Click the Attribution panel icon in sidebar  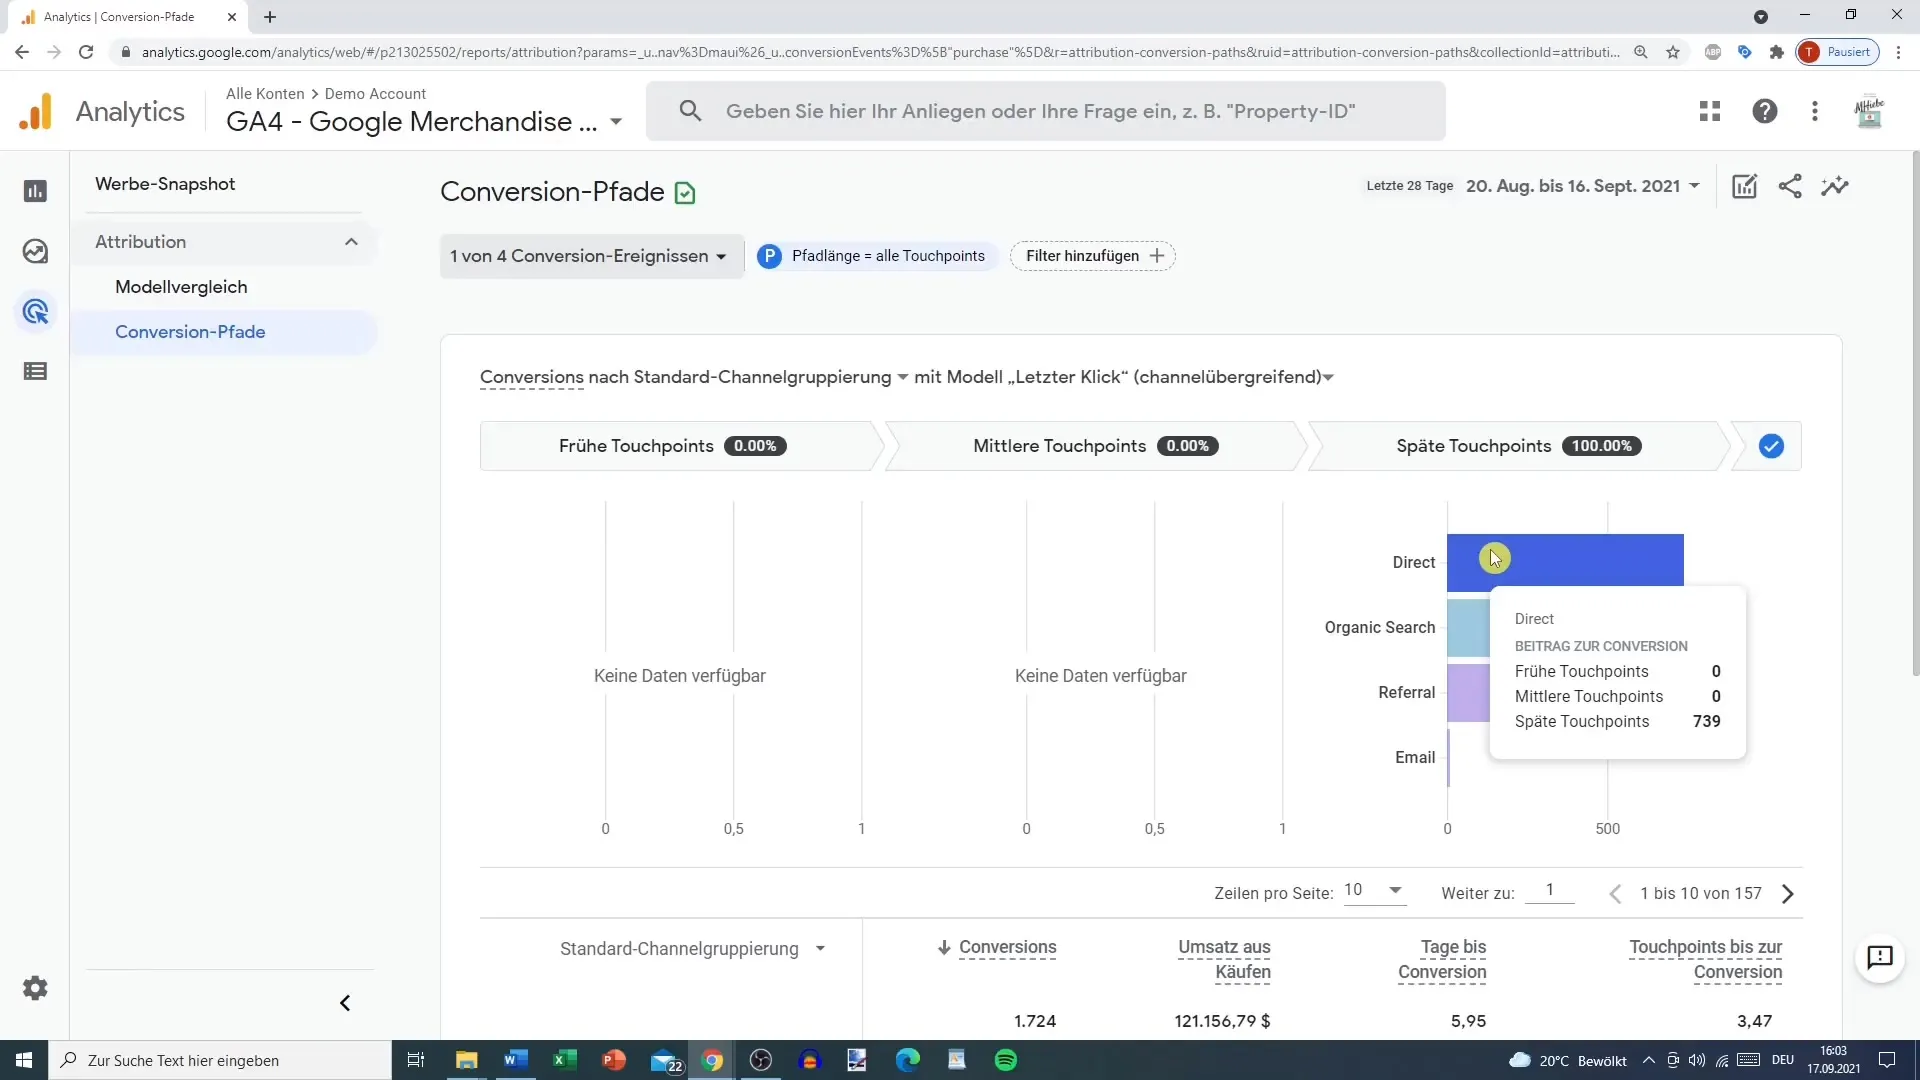36,311
